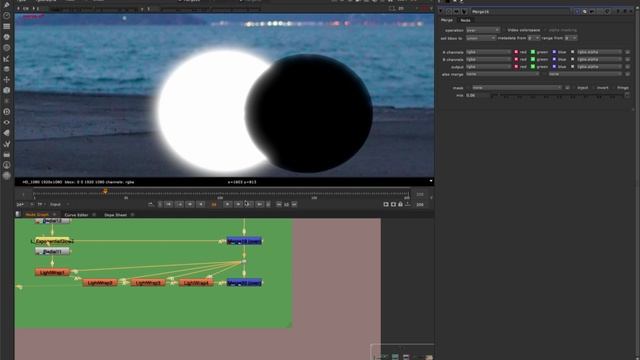Open the mask channel dropdown
The width and height of the screenshot is (640, 360).
point(517,88)
